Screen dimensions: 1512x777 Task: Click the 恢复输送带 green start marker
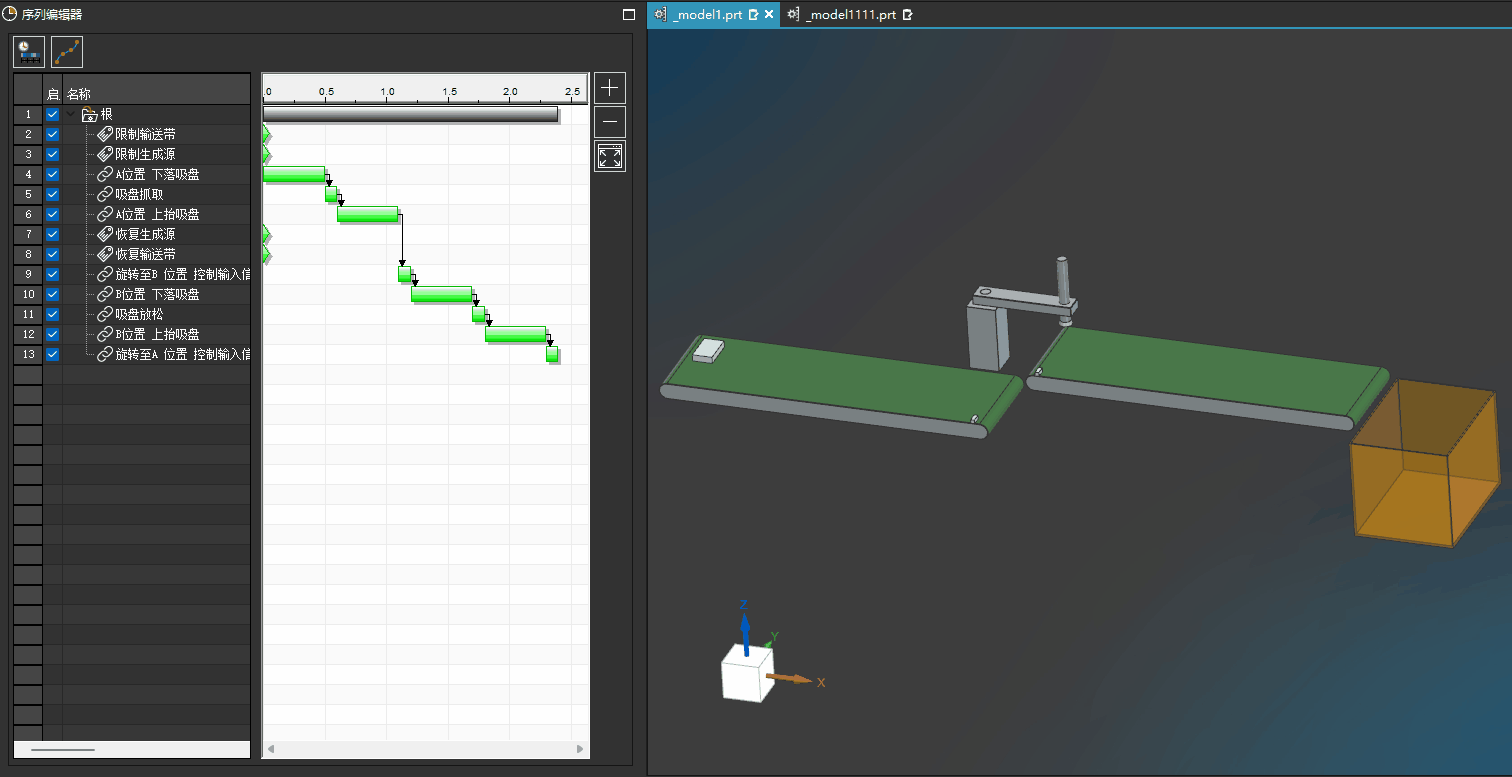pyautogui.click(x=266, y=254)
